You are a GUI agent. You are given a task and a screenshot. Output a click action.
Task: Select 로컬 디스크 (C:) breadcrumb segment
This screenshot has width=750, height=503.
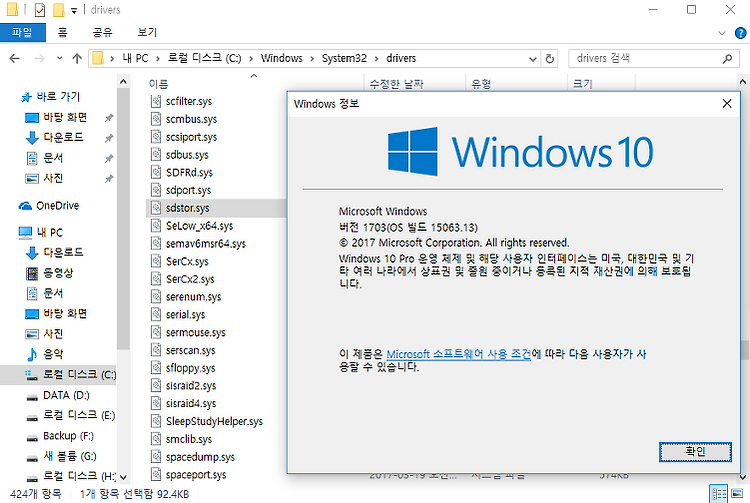point(204,58)
